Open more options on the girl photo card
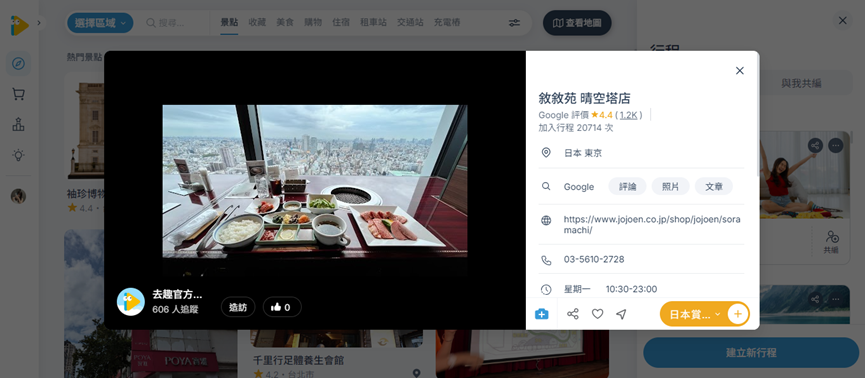Viewport: 865px width, 378px height. (836, 146)
